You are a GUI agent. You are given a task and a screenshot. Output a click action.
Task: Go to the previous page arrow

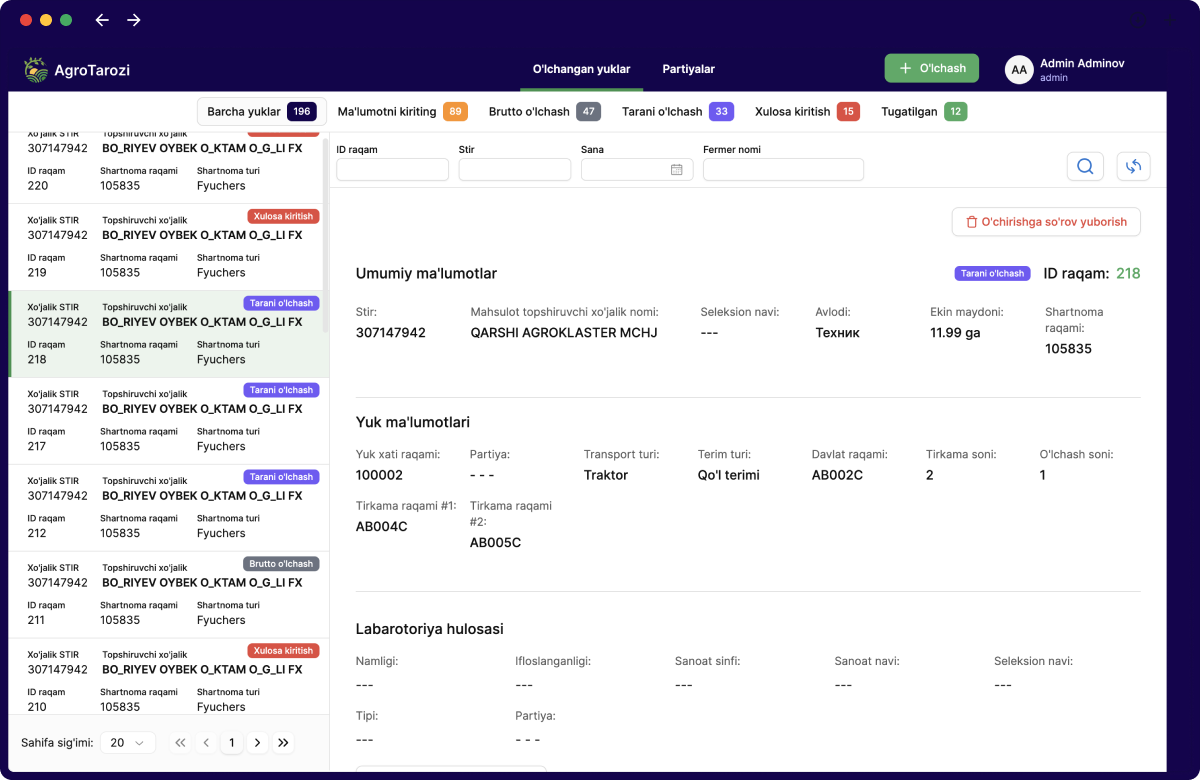[206, 743]
